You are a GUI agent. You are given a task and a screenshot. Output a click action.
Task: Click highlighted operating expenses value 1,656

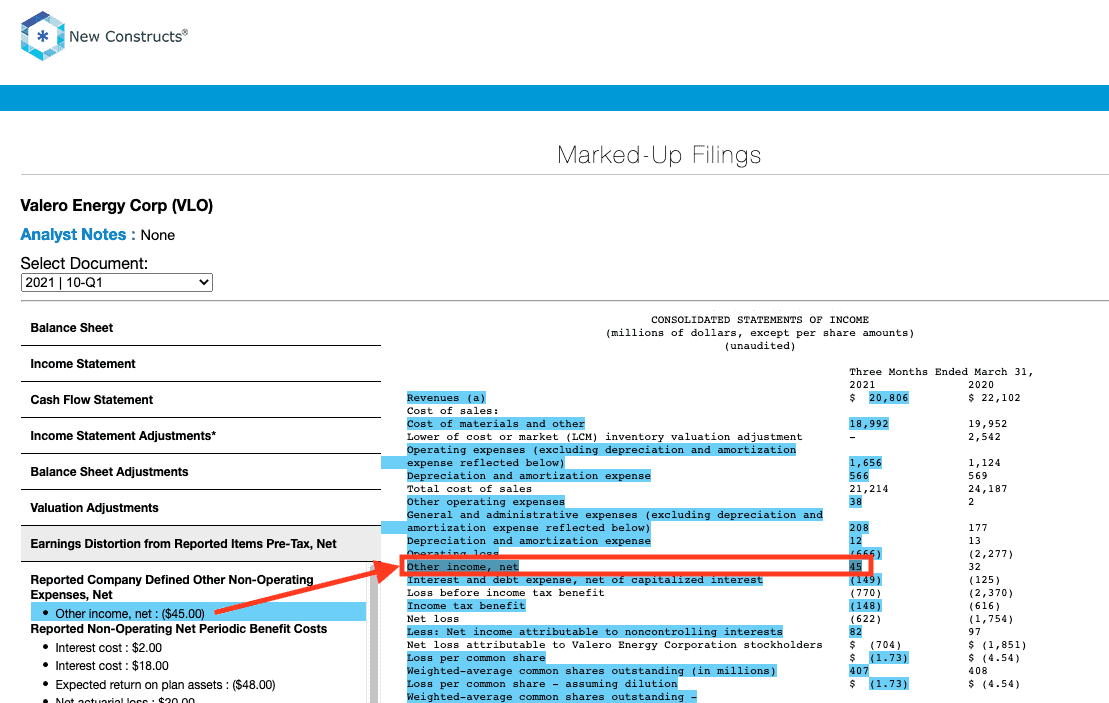tap(866, 463)
